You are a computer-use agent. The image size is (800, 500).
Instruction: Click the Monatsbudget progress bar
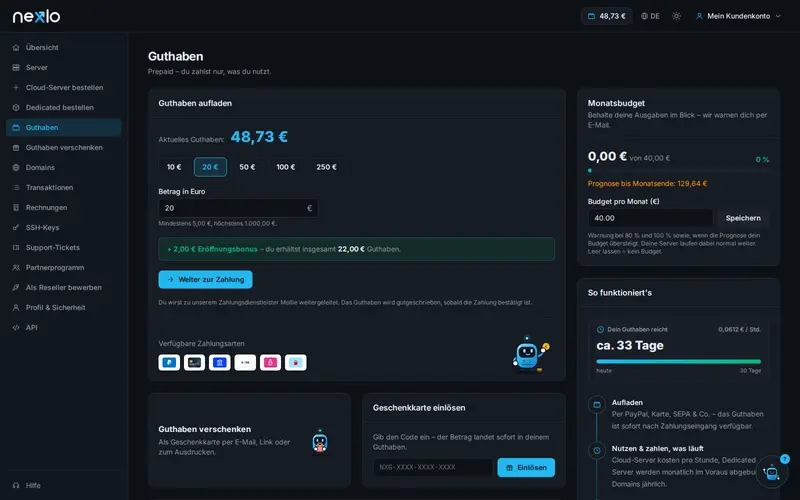pos(678,170)
